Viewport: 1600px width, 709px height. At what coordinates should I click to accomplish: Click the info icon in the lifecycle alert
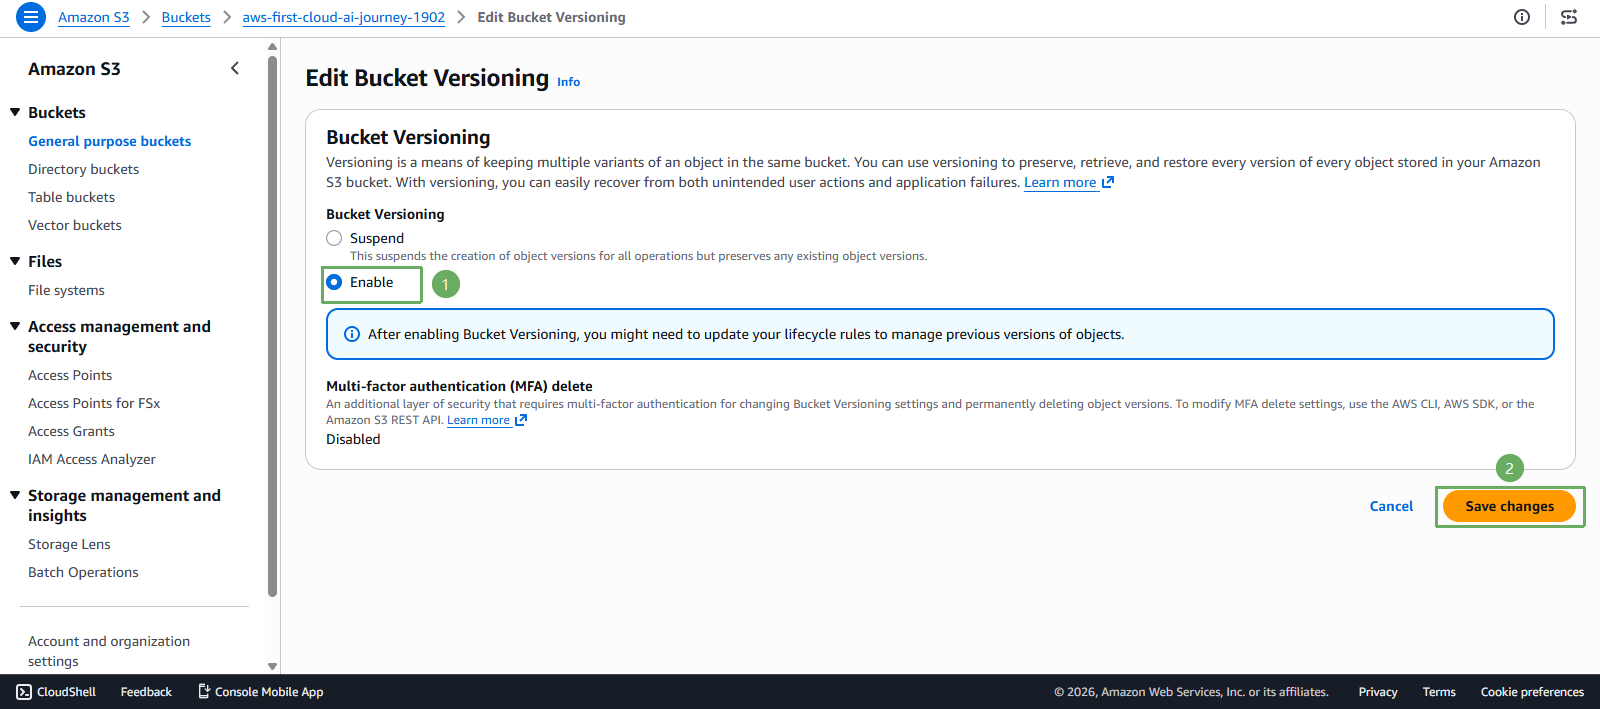click(352, 334)
